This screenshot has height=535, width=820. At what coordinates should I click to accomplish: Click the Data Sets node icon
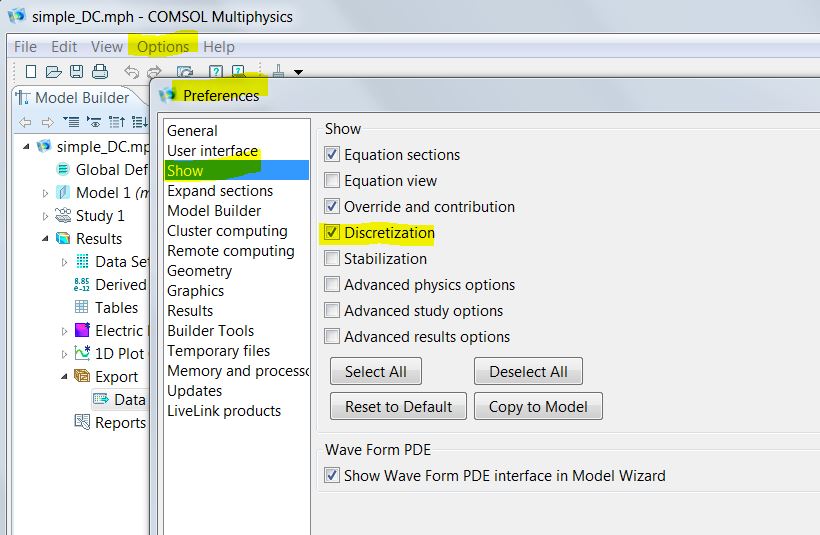(82, 261)
